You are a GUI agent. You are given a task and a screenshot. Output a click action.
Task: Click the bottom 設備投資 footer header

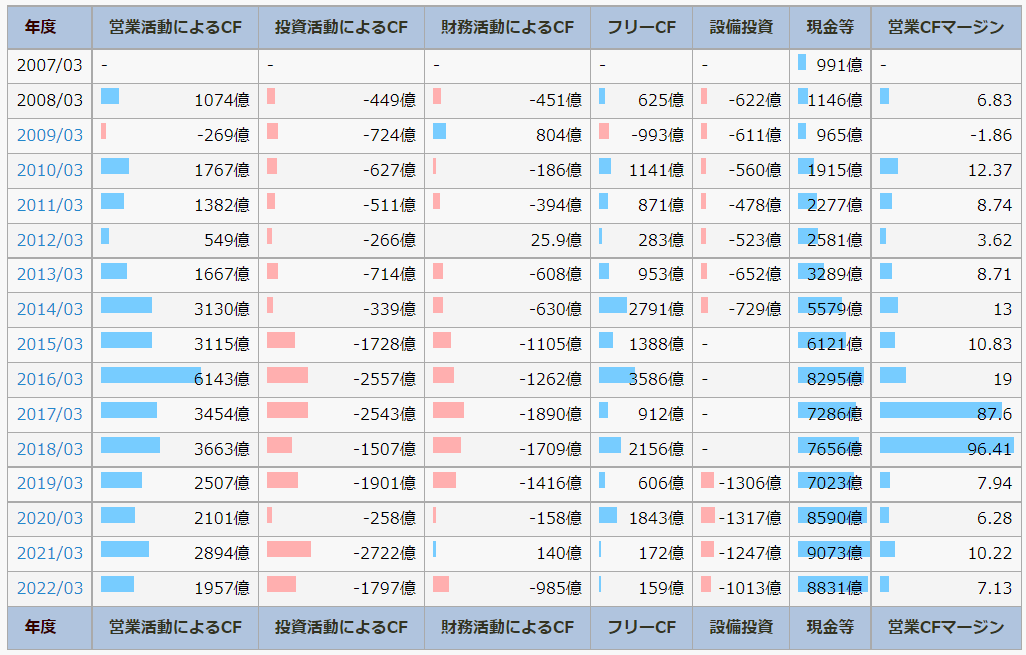coord(741,627)
